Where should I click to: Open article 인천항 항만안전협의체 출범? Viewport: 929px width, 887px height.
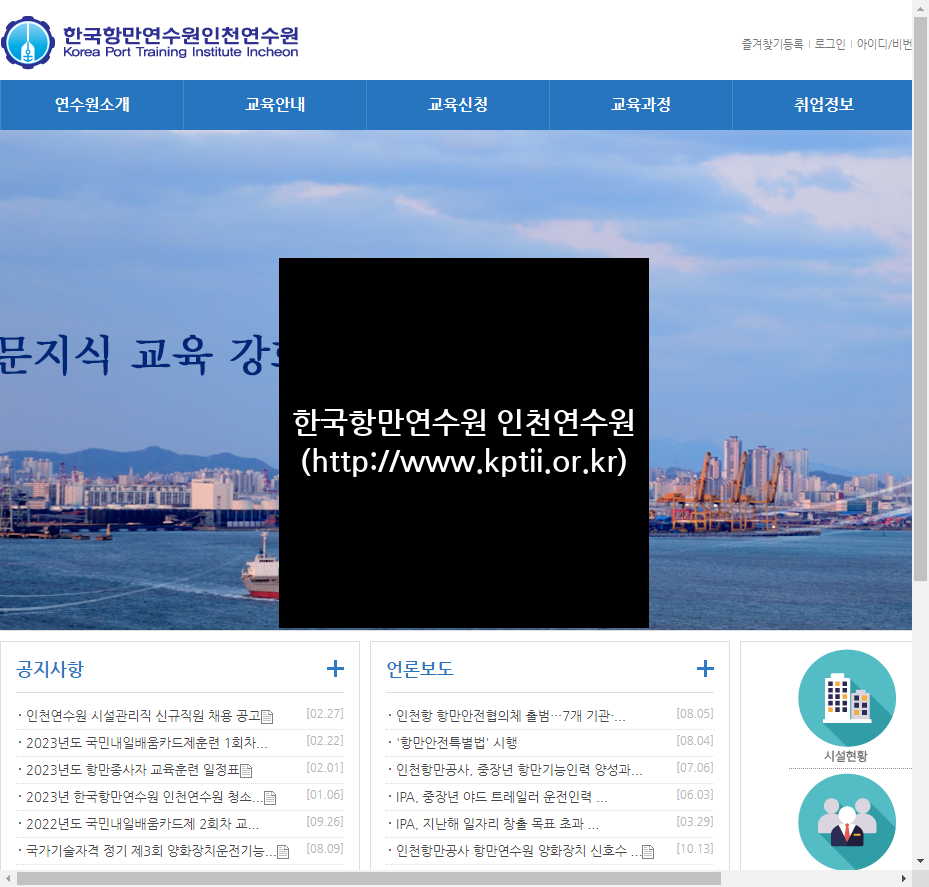[x=511, y=716]
